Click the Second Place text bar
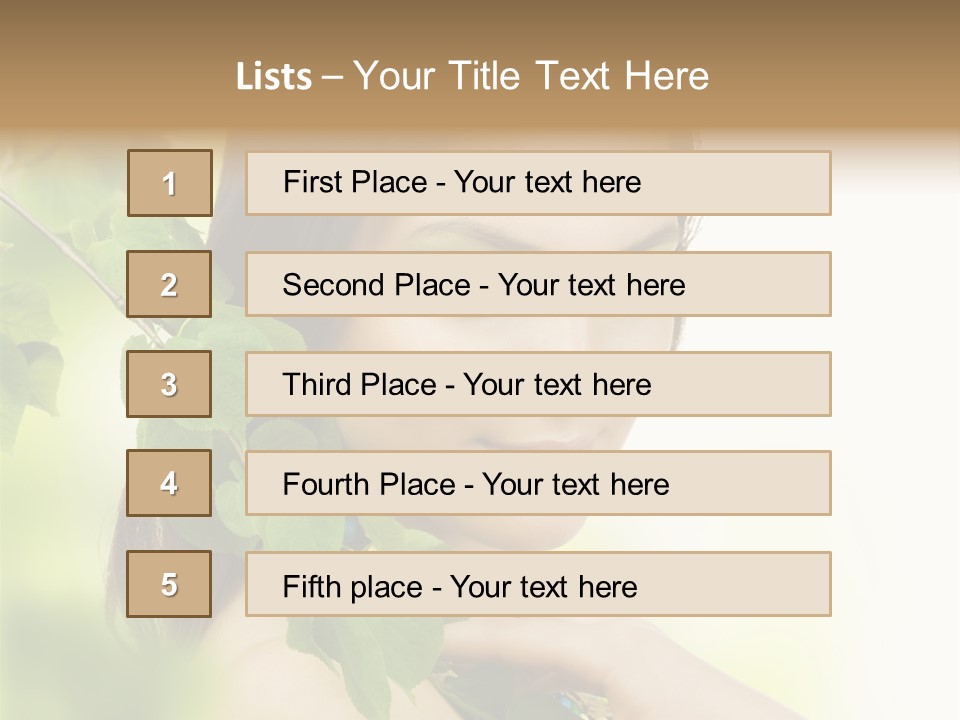This screenshot has height=720, width=960. tap(538, 284)
